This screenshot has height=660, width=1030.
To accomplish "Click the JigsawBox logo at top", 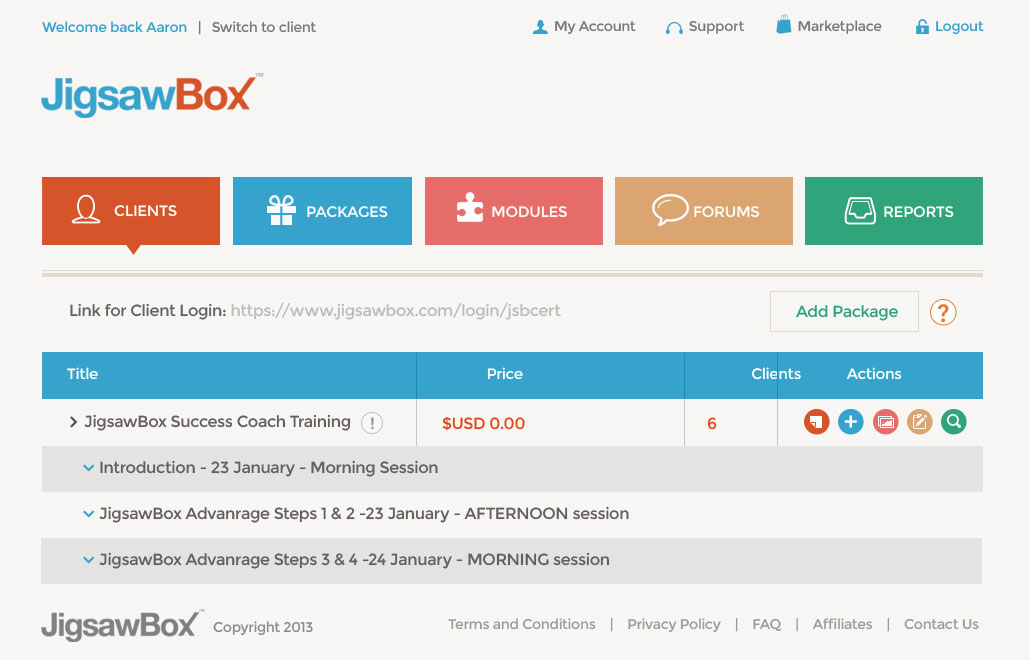I will (x=150, y=96).
